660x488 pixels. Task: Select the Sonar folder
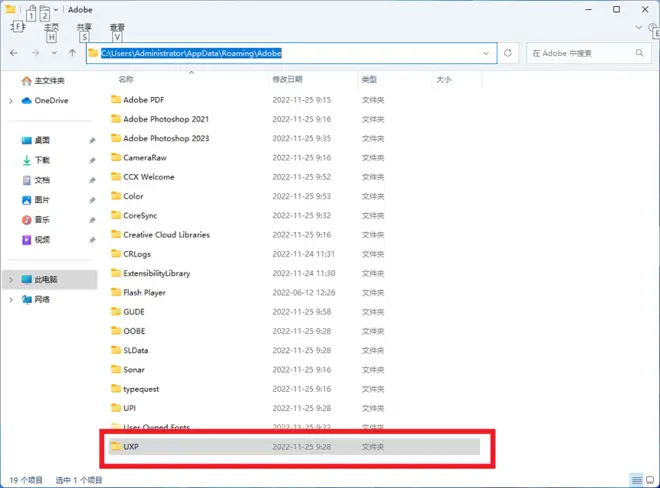[x=128, y=370]
